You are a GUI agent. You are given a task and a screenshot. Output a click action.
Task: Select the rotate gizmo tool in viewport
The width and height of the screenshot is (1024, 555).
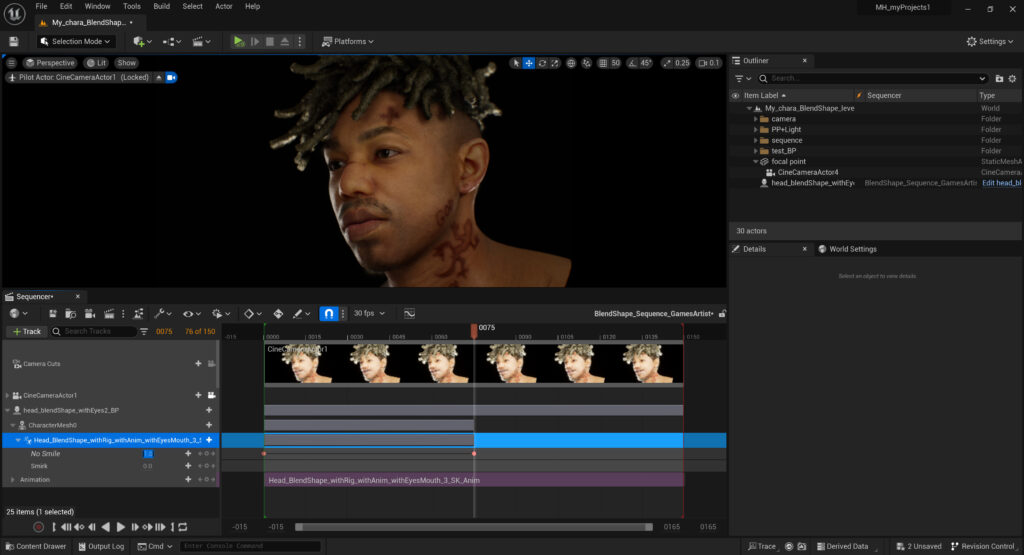coord(542,63)
